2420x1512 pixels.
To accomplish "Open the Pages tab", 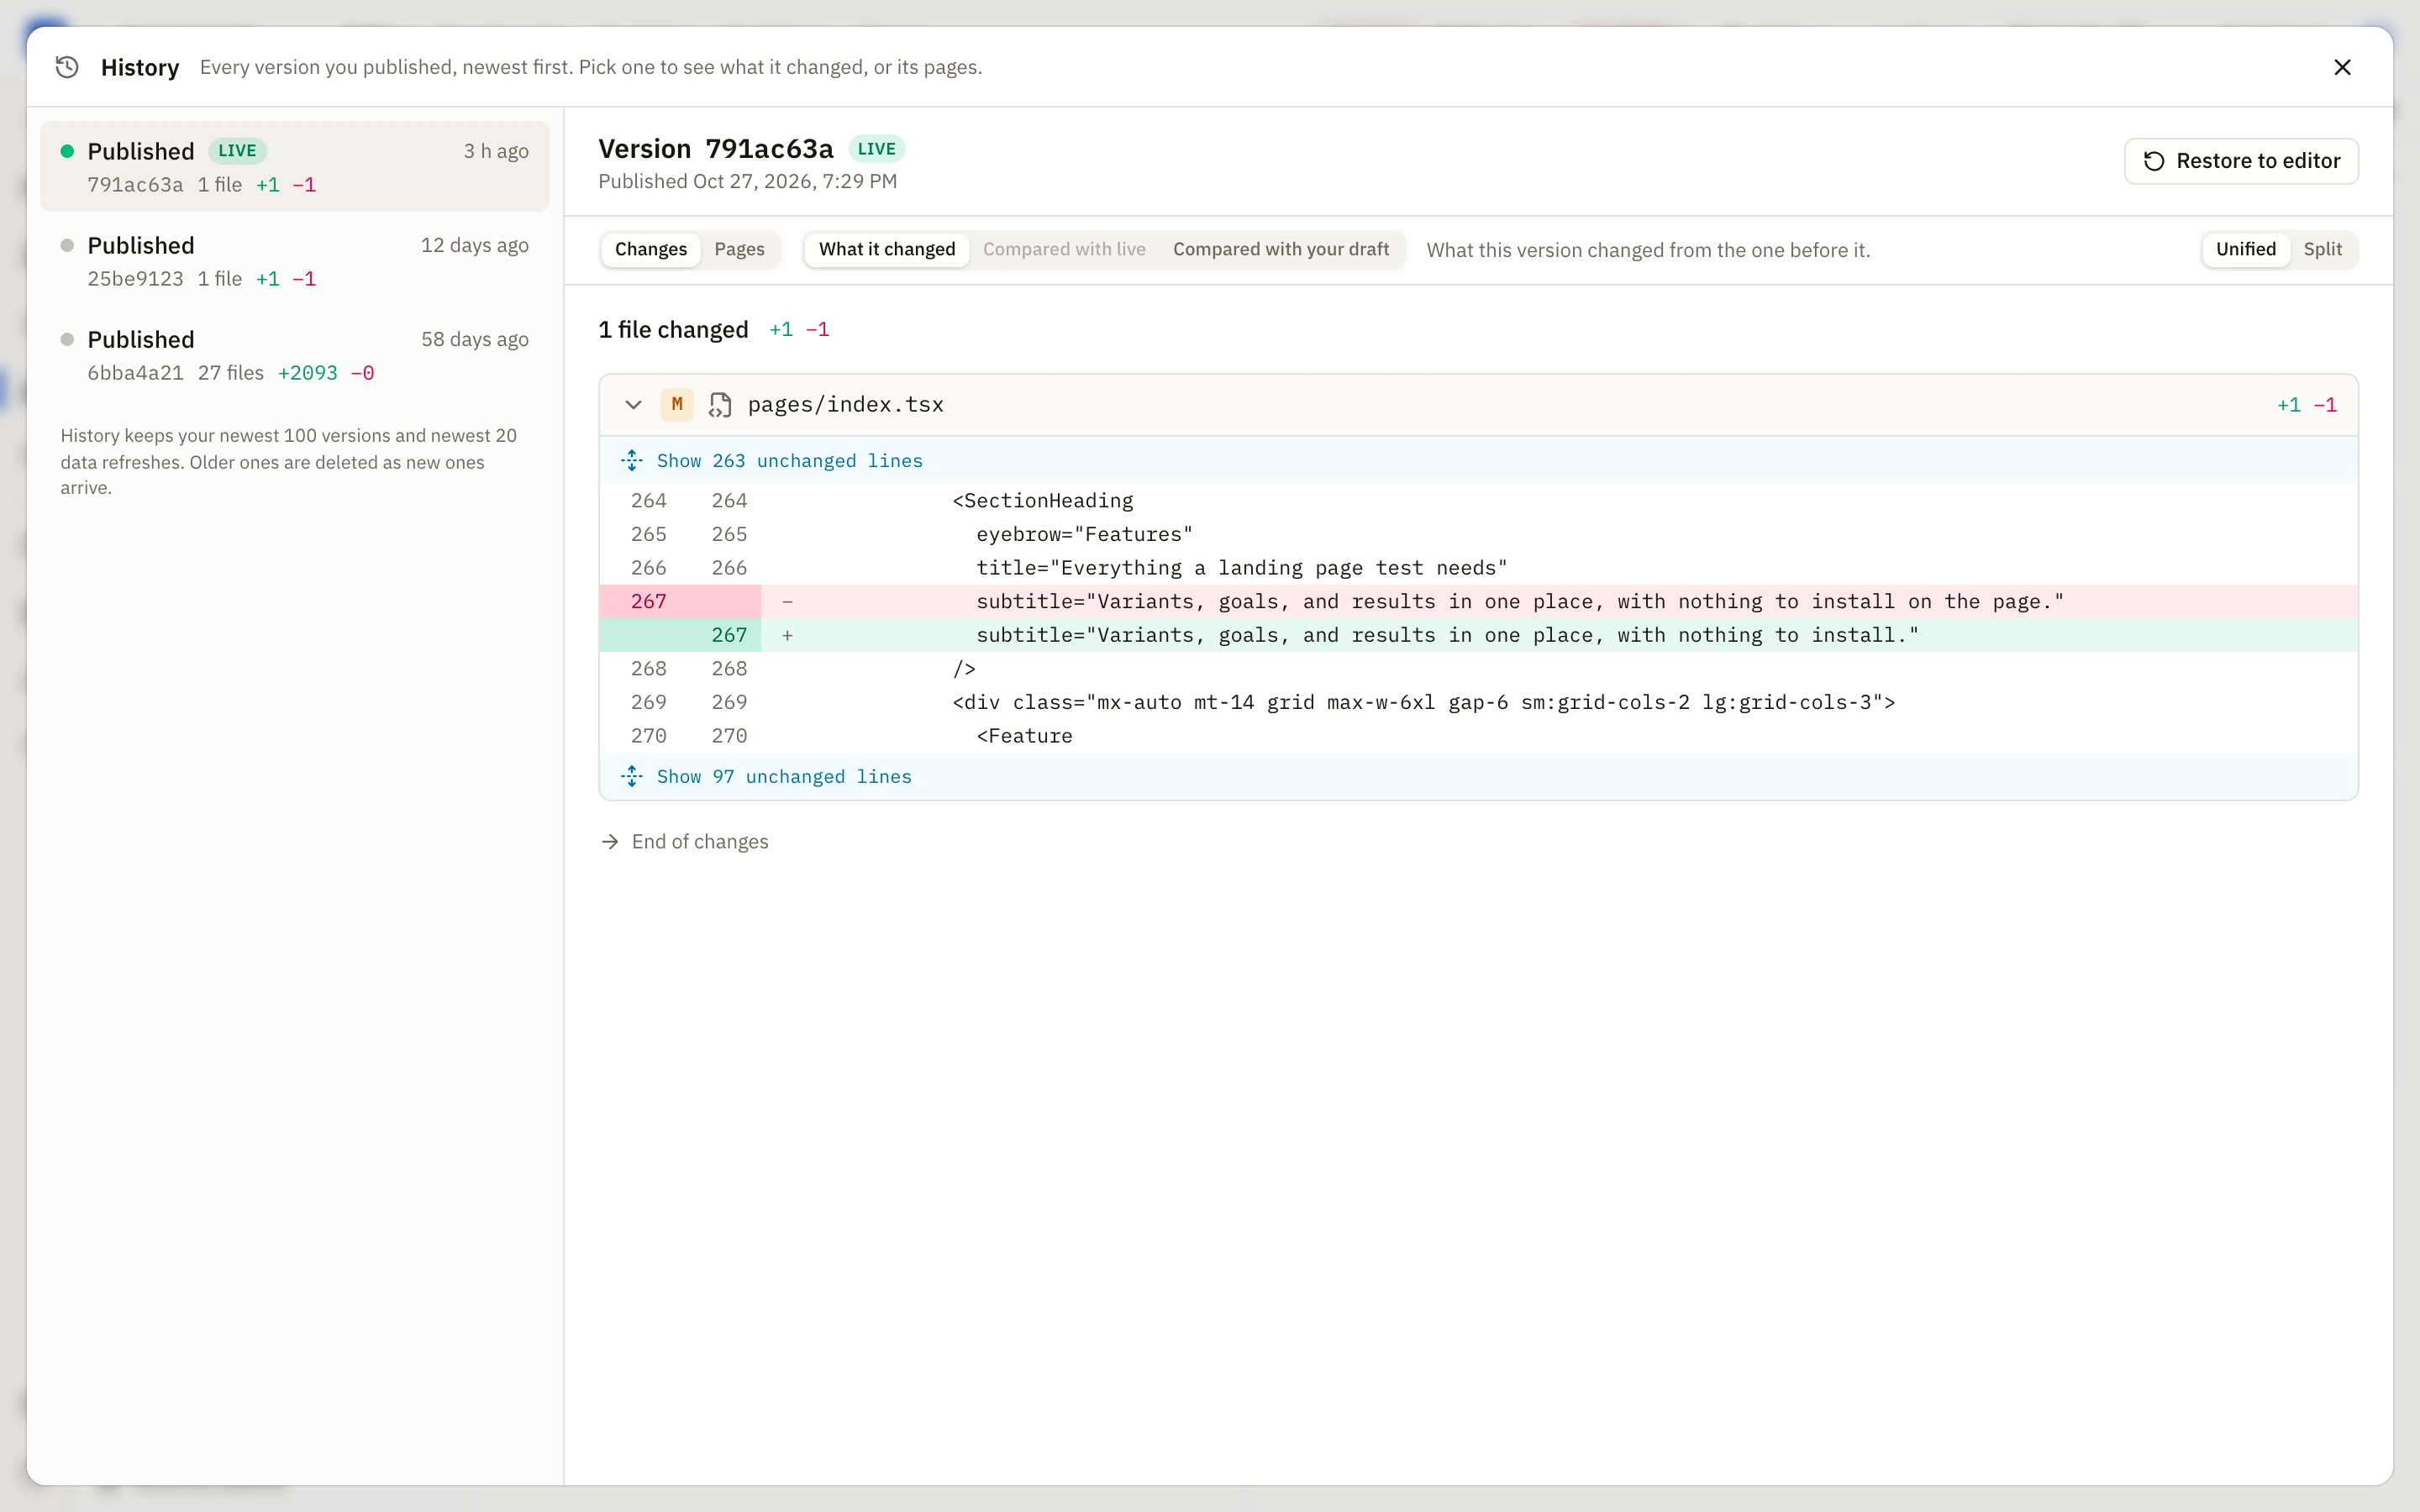I will pyautogui.click(x=739, y=250).
